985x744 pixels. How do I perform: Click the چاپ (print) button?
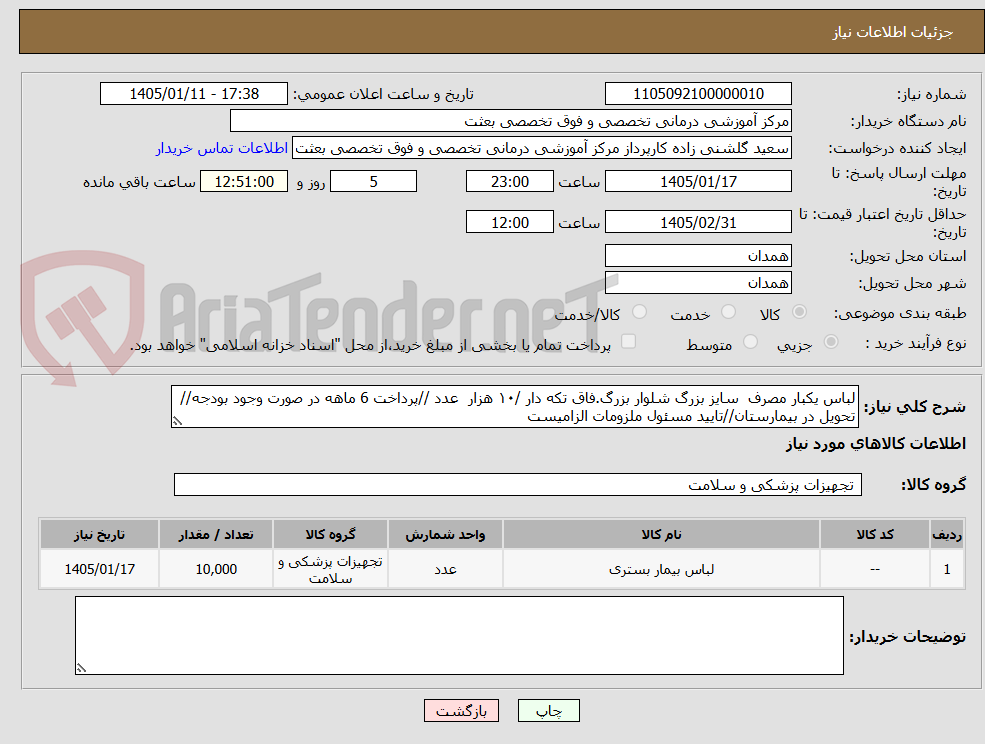point(548,711)
